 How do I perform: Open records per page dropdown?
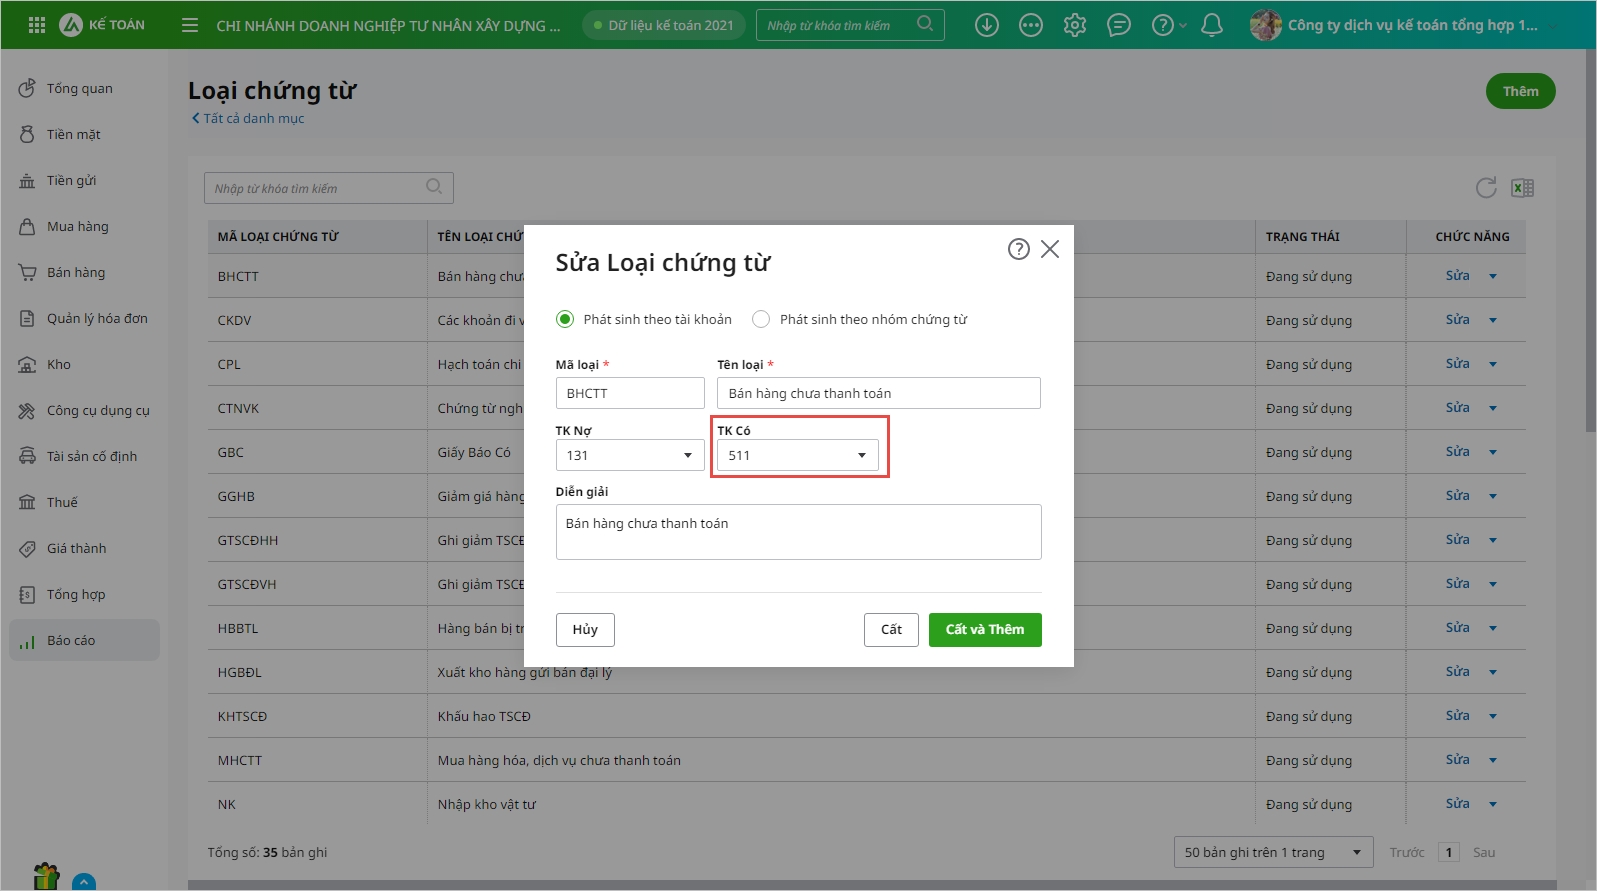(1272, 852)
